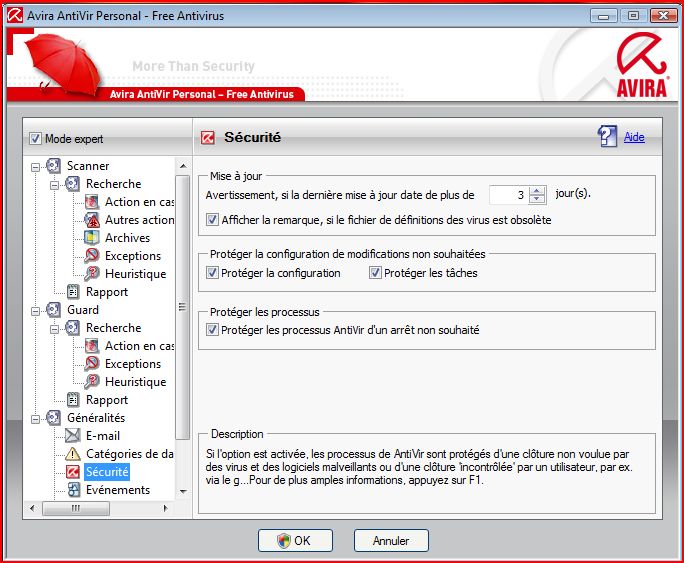Uncheck 'Protéger les tâches' checkbox

coord(375,273)
